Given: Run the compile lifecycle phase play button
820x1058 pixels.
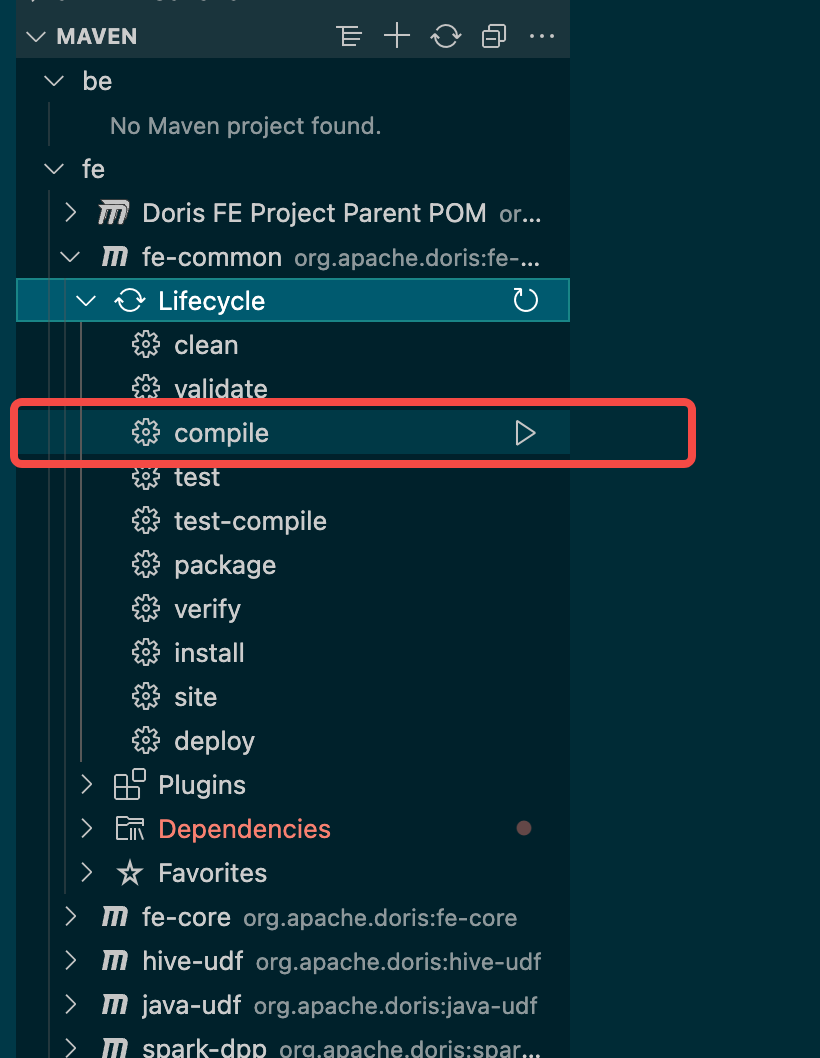Looking at the screenshot, I should (524, 433).
